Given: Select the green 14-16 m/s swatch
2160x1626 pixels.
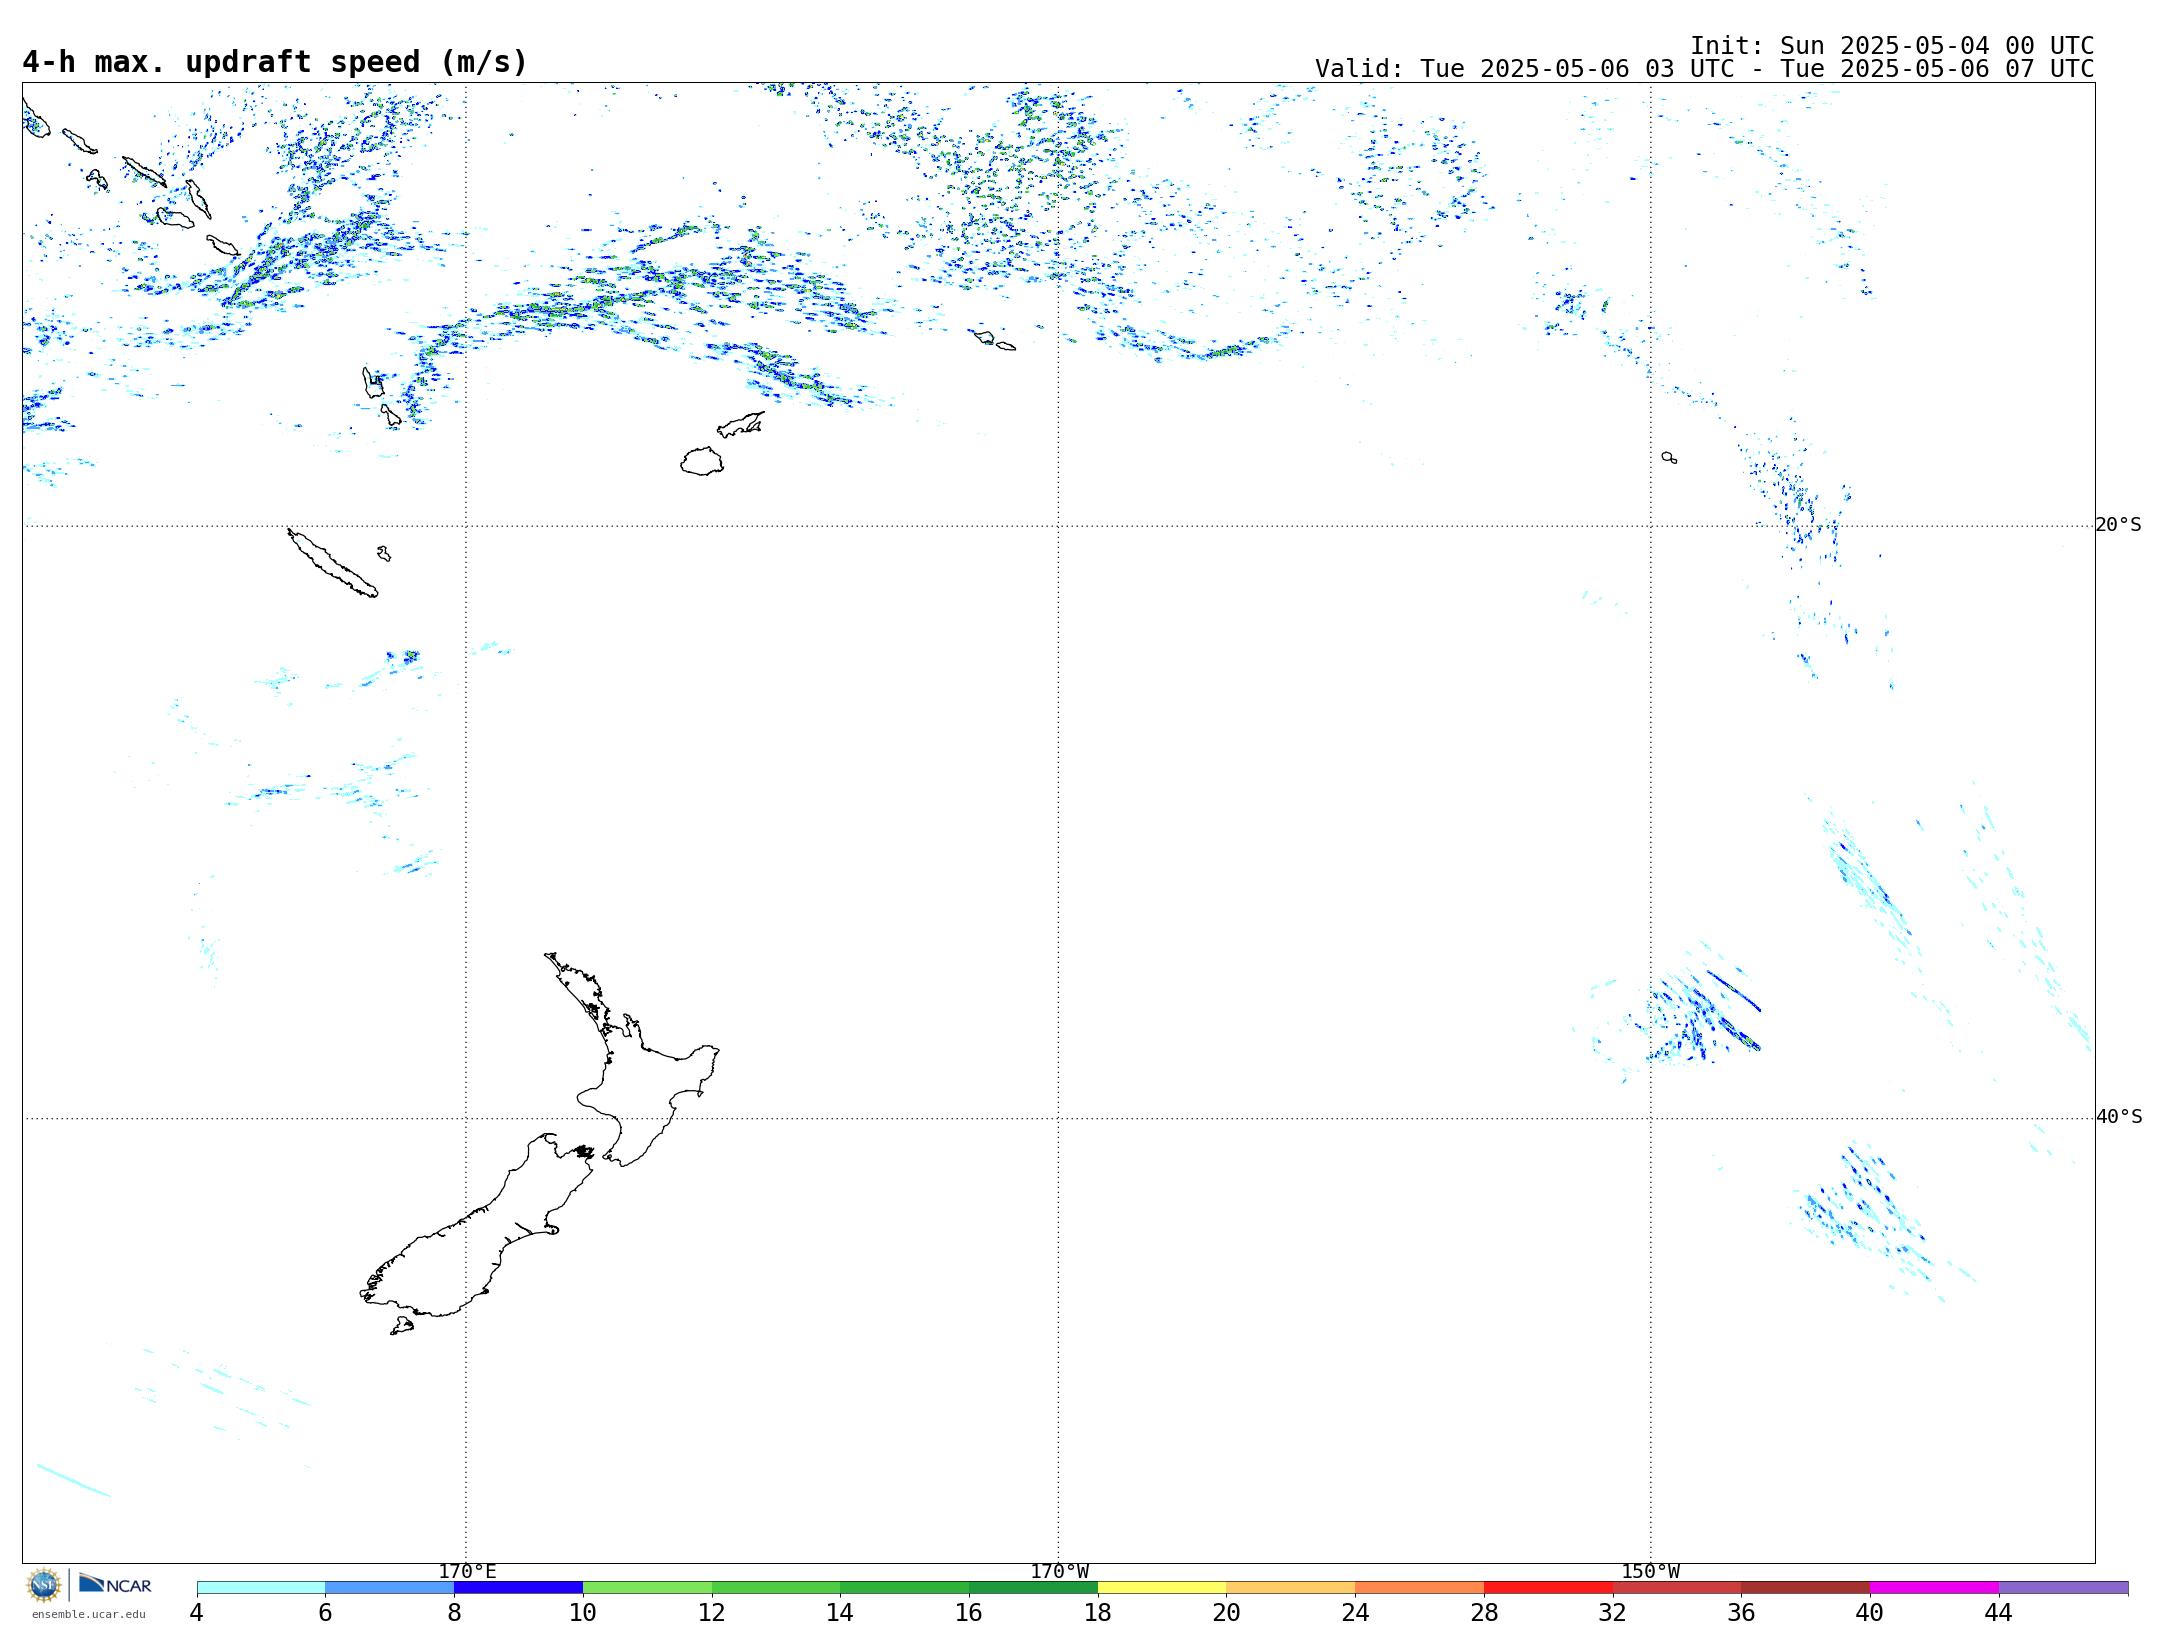Looking at the screenshot, I should tap(905, 1587).
